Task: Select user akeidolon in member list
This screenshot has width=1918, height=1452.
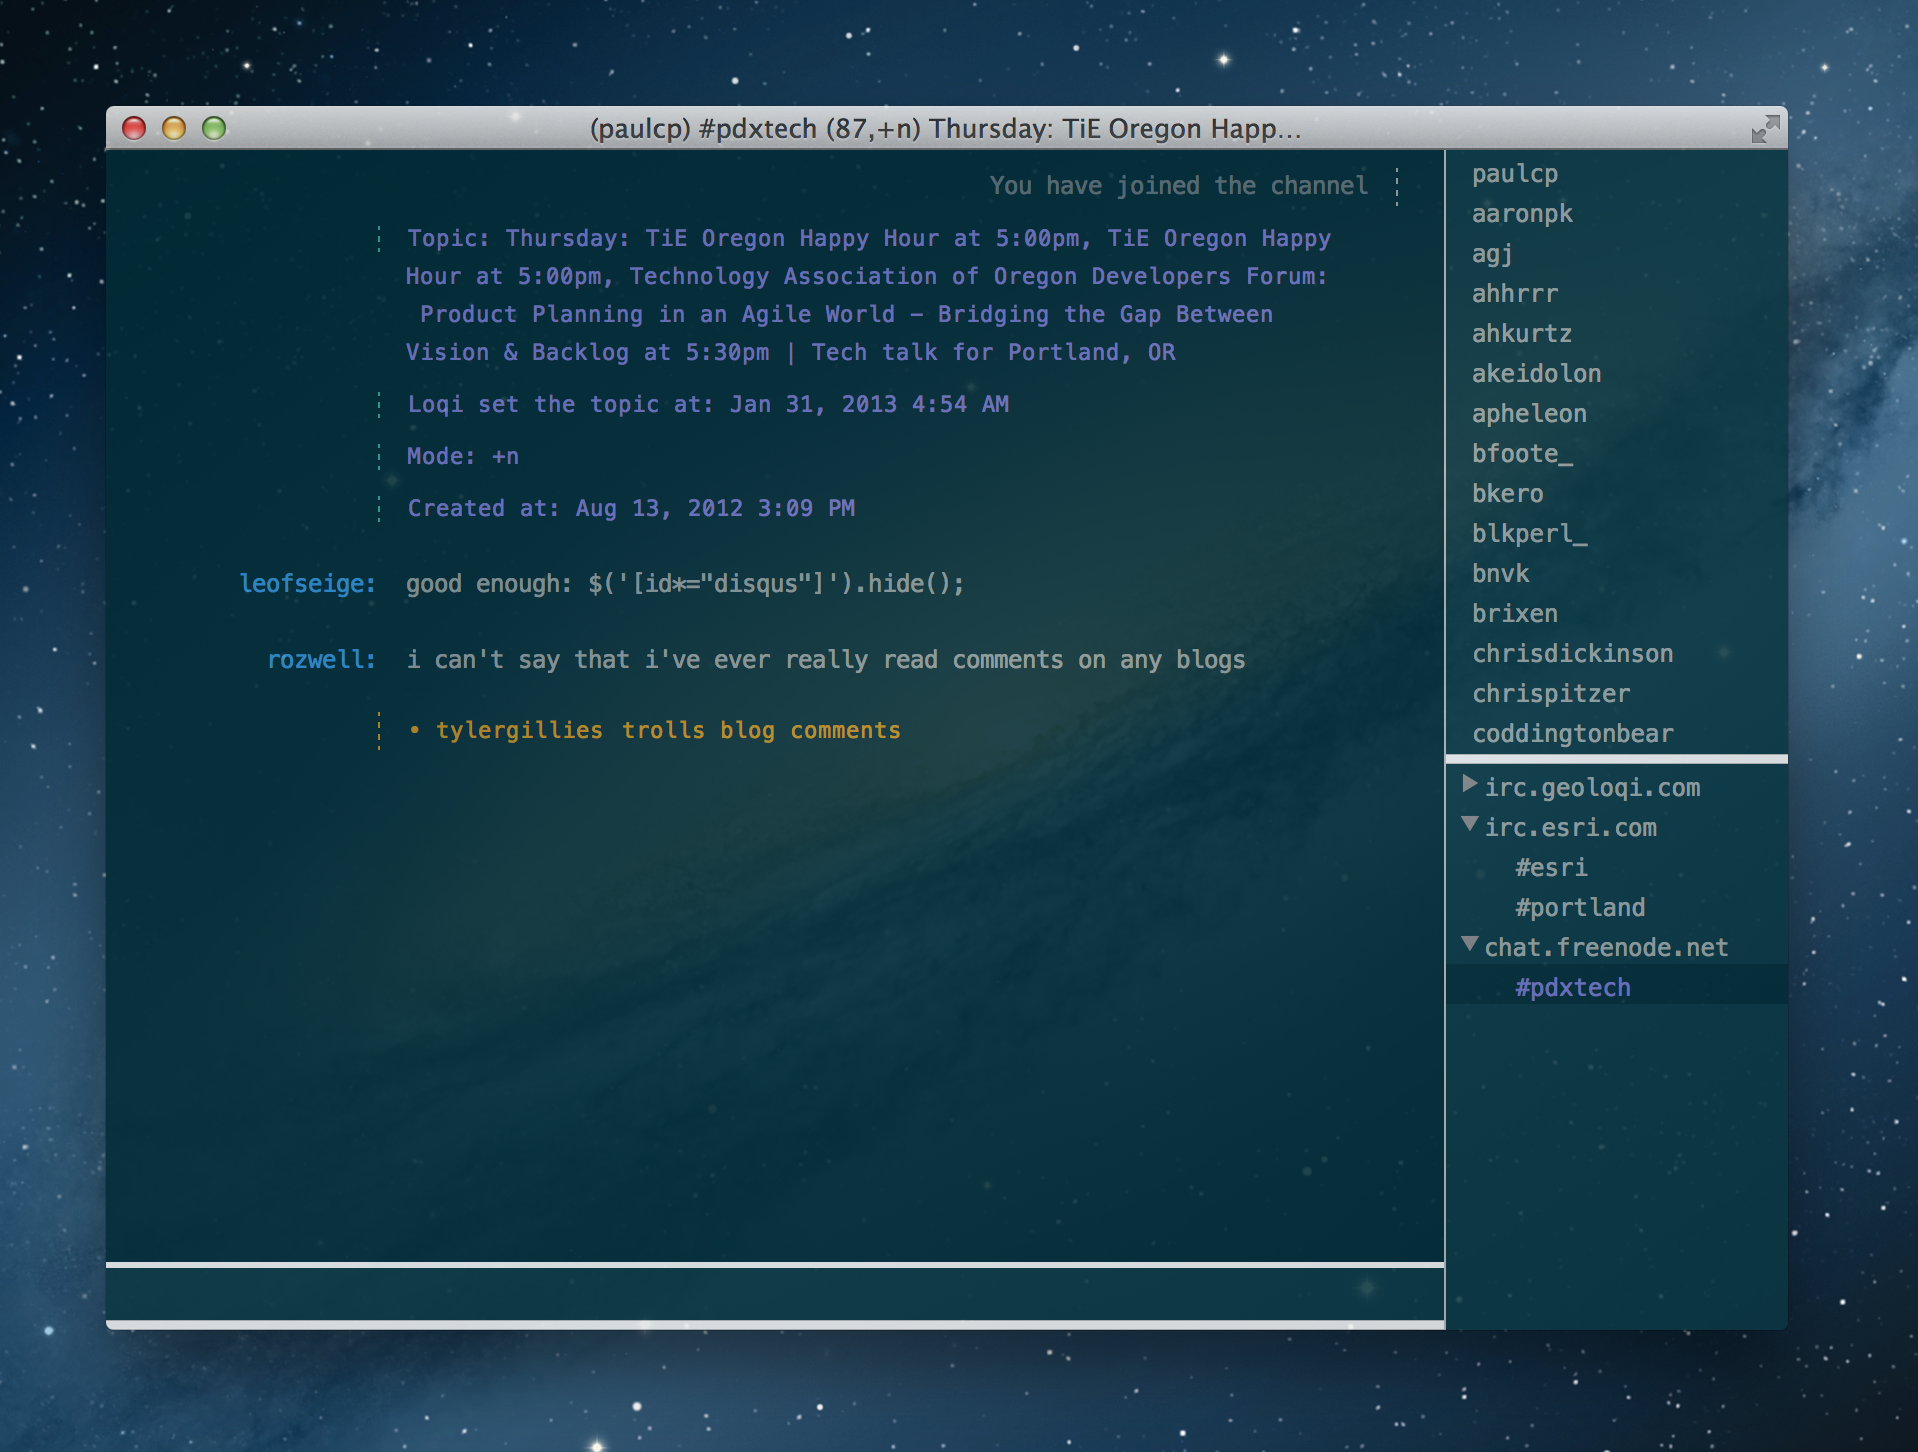Action: (1536, 374)
